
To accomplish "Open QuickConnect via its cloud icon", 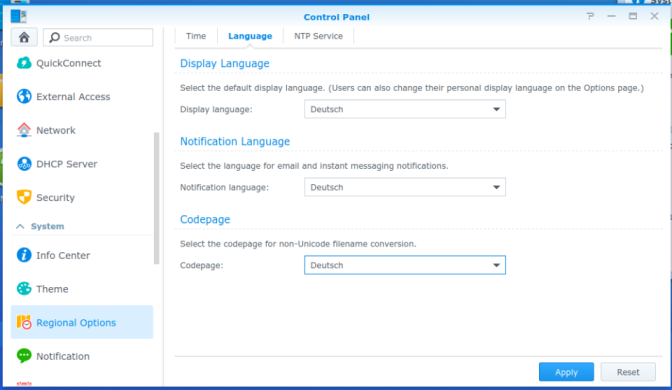I will [24, 63].
